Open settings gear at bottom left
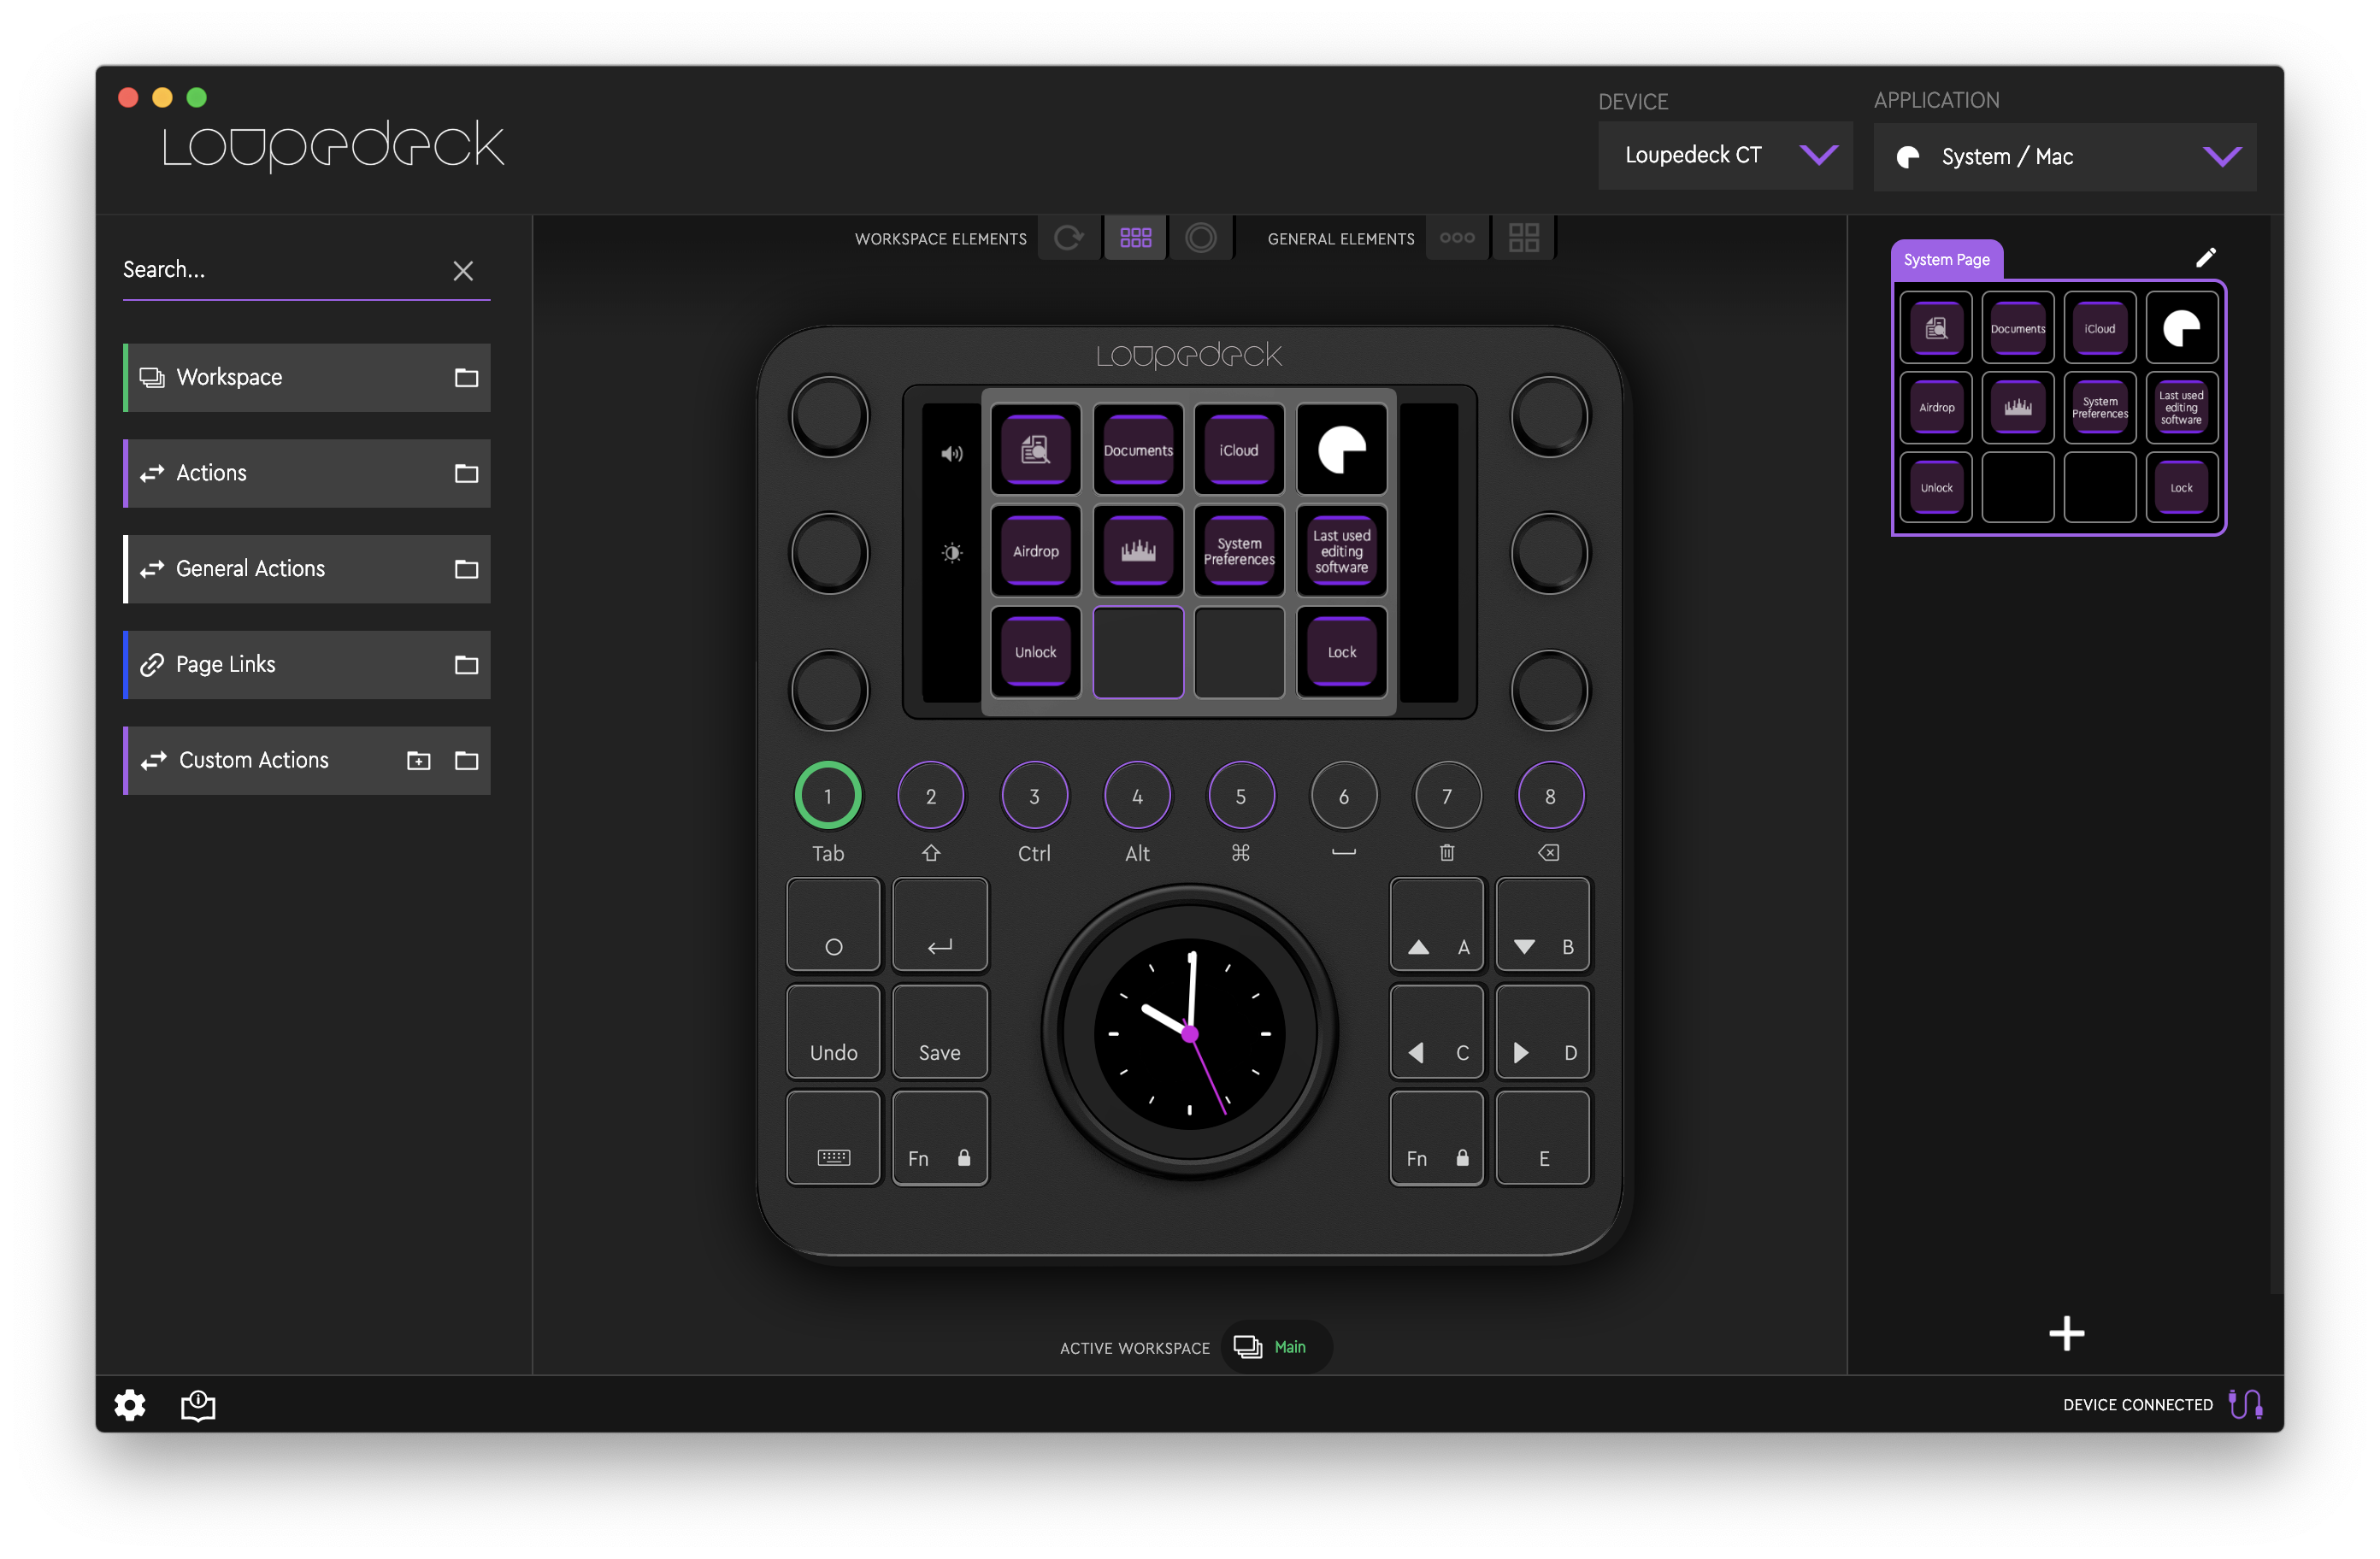 pos(129,1405)
